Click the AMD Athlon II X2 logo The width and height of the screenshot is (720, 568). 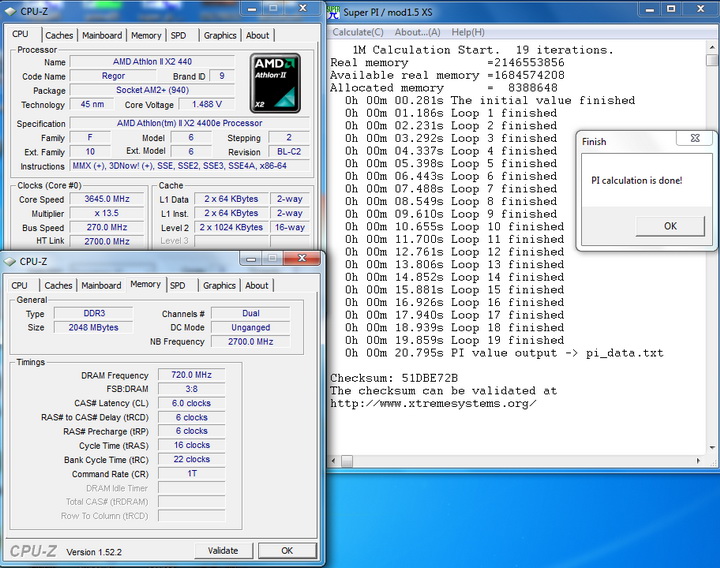pos(275,84)
